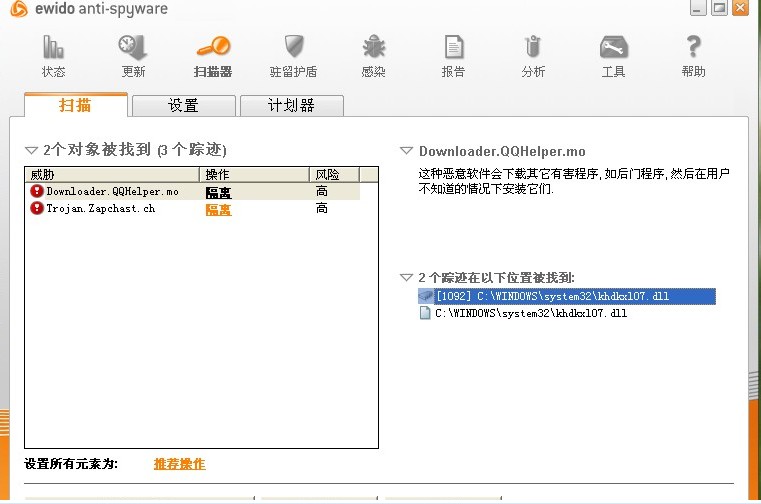The image size is (761, 504).
Task: Open the 帮助 help question mark icon
Action: point(694,47)
